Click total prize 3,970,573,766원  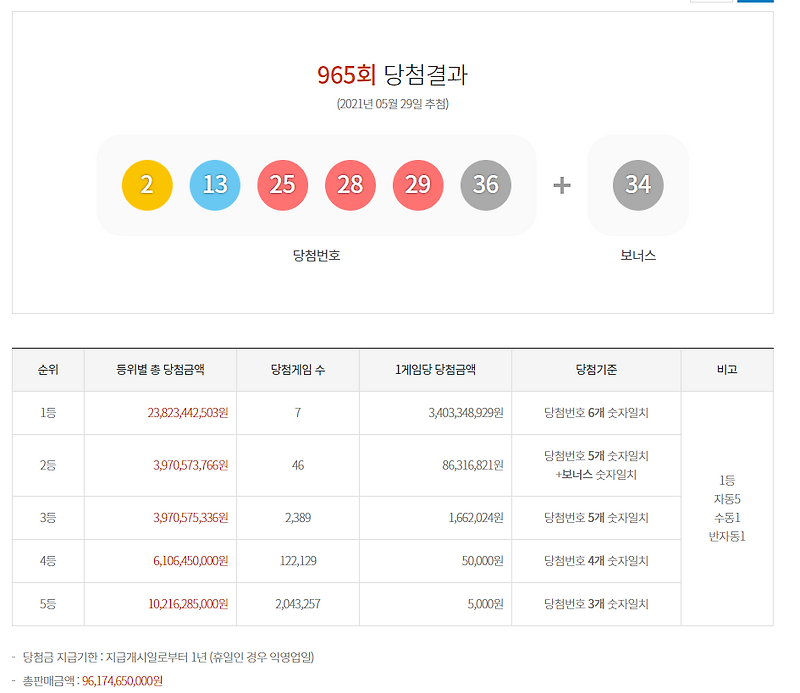tap(191, 465)
